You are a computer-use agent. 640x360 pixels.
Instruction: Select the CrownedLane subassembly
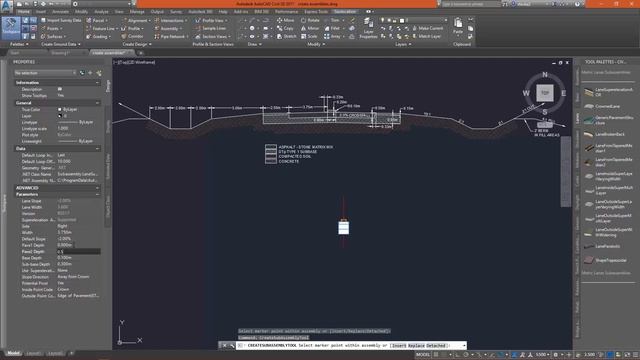point(602,106)
